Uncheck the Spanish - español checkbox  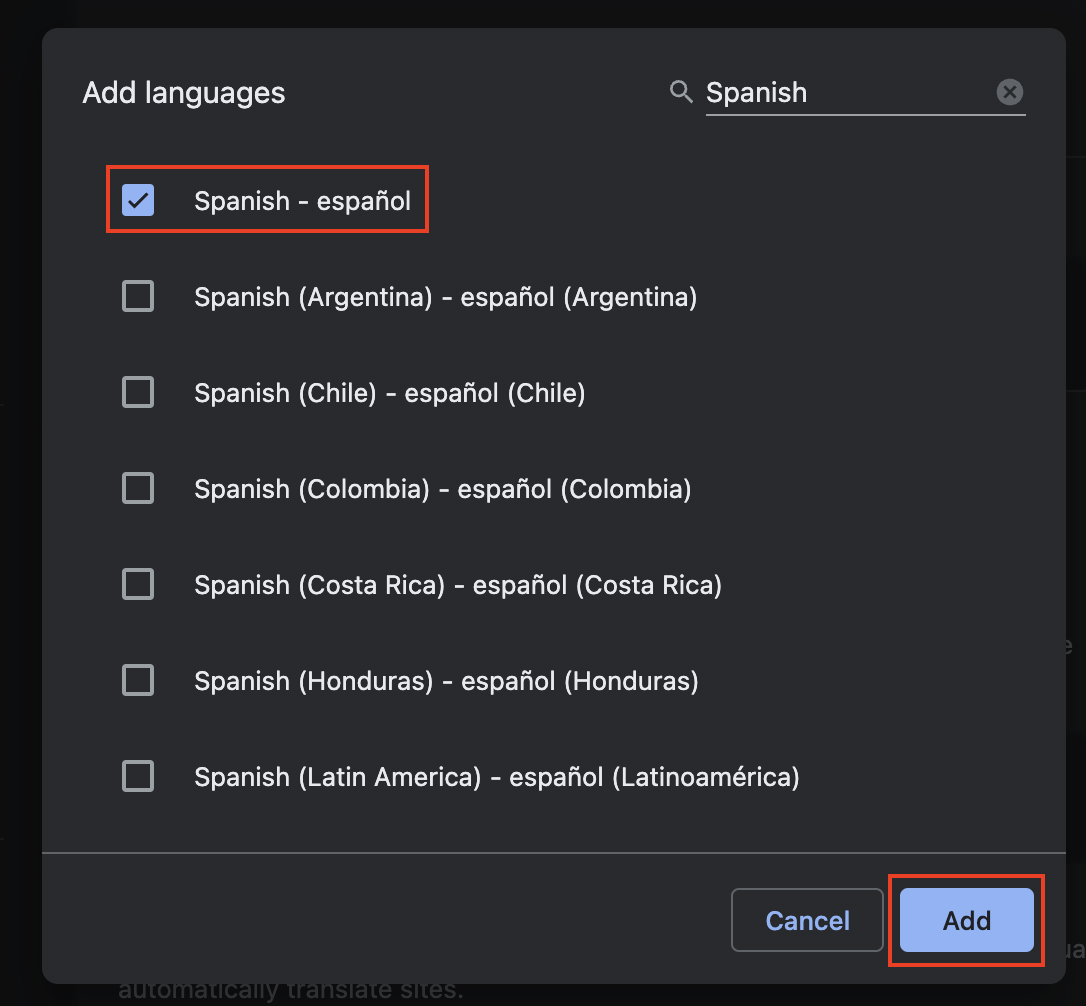click(x=138, y=200)
